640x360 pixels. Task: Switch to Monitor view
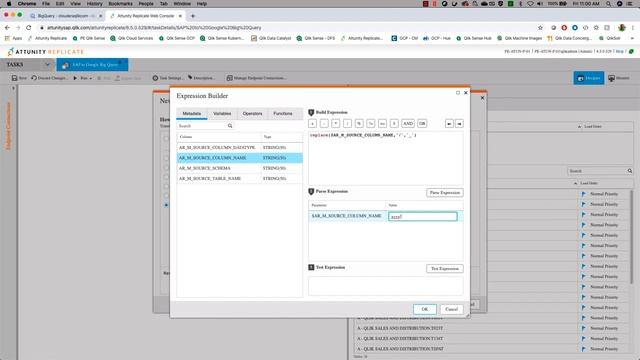click(619, 78)
